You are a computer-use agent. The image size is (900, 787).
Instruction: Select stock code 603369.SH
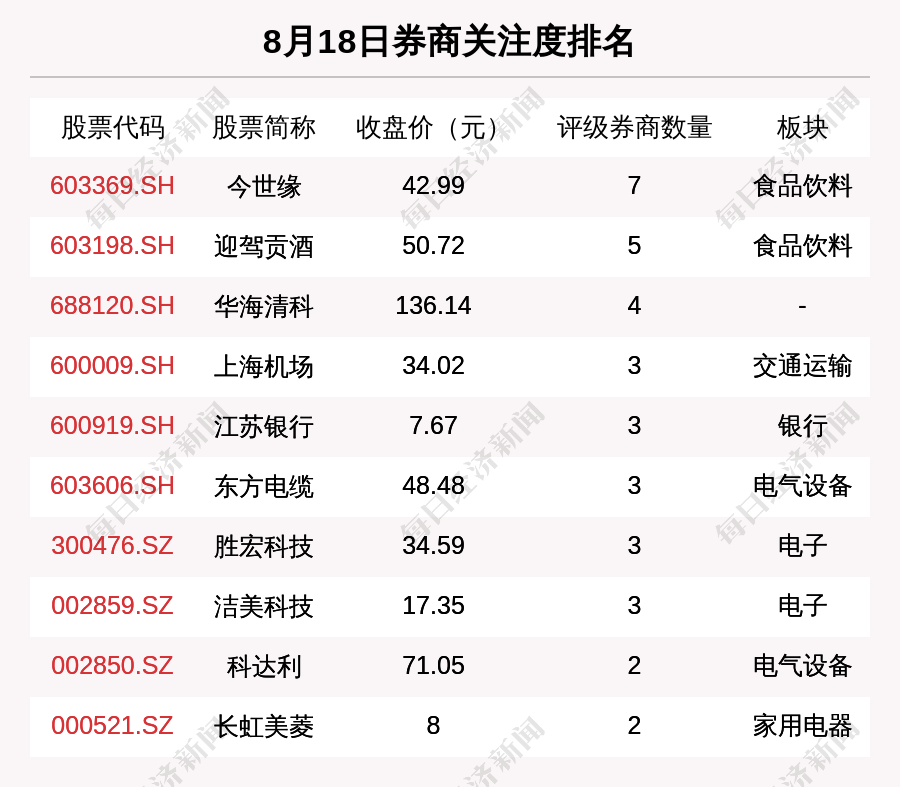(112, 186)
